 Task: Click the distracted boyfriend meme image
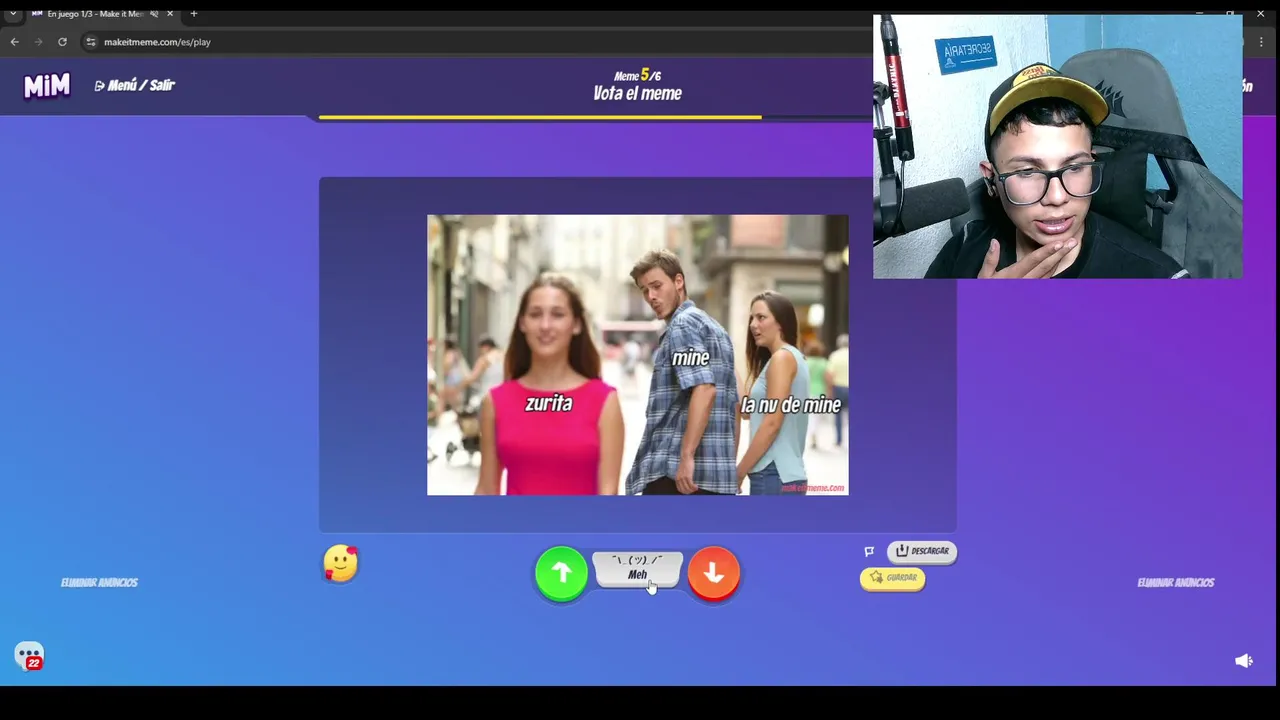click(x=638, y=355)
